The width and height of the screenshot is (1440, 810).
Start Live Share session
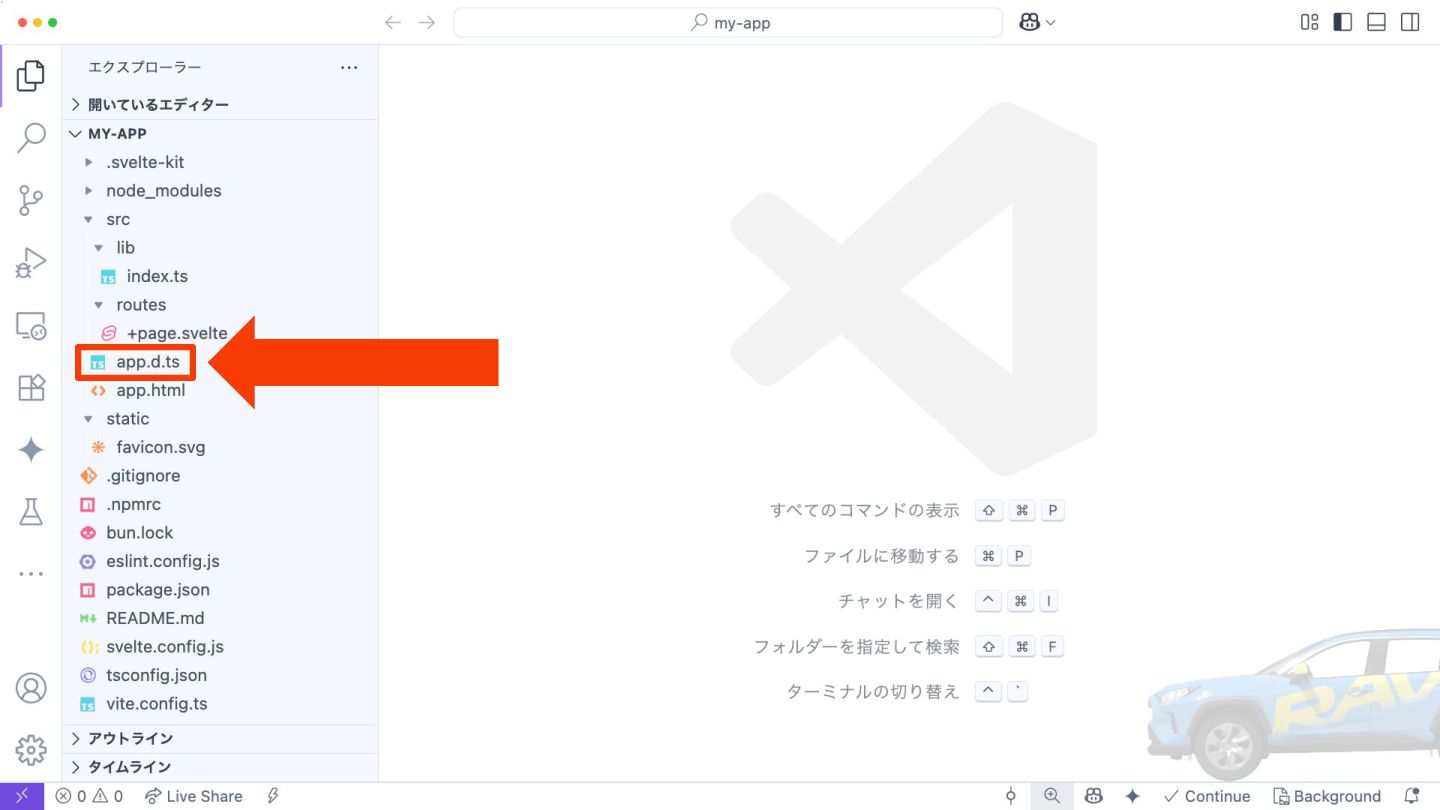pos(194,796)
